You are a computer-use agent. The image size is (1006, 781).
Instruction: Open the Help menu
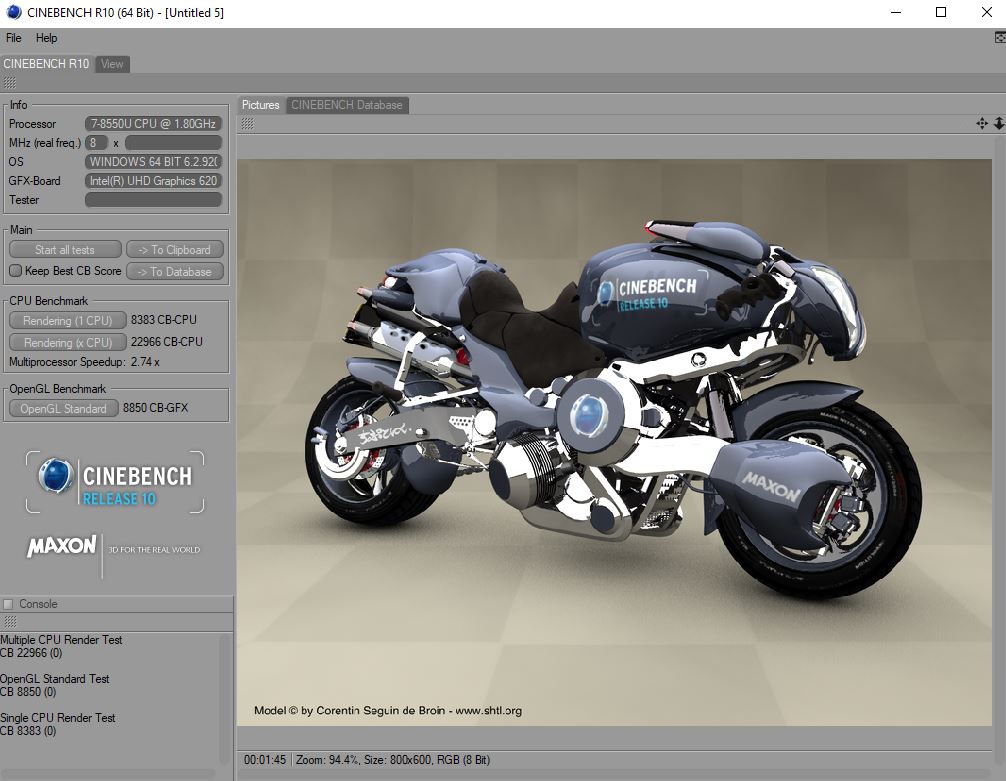[x=46, y=38]
